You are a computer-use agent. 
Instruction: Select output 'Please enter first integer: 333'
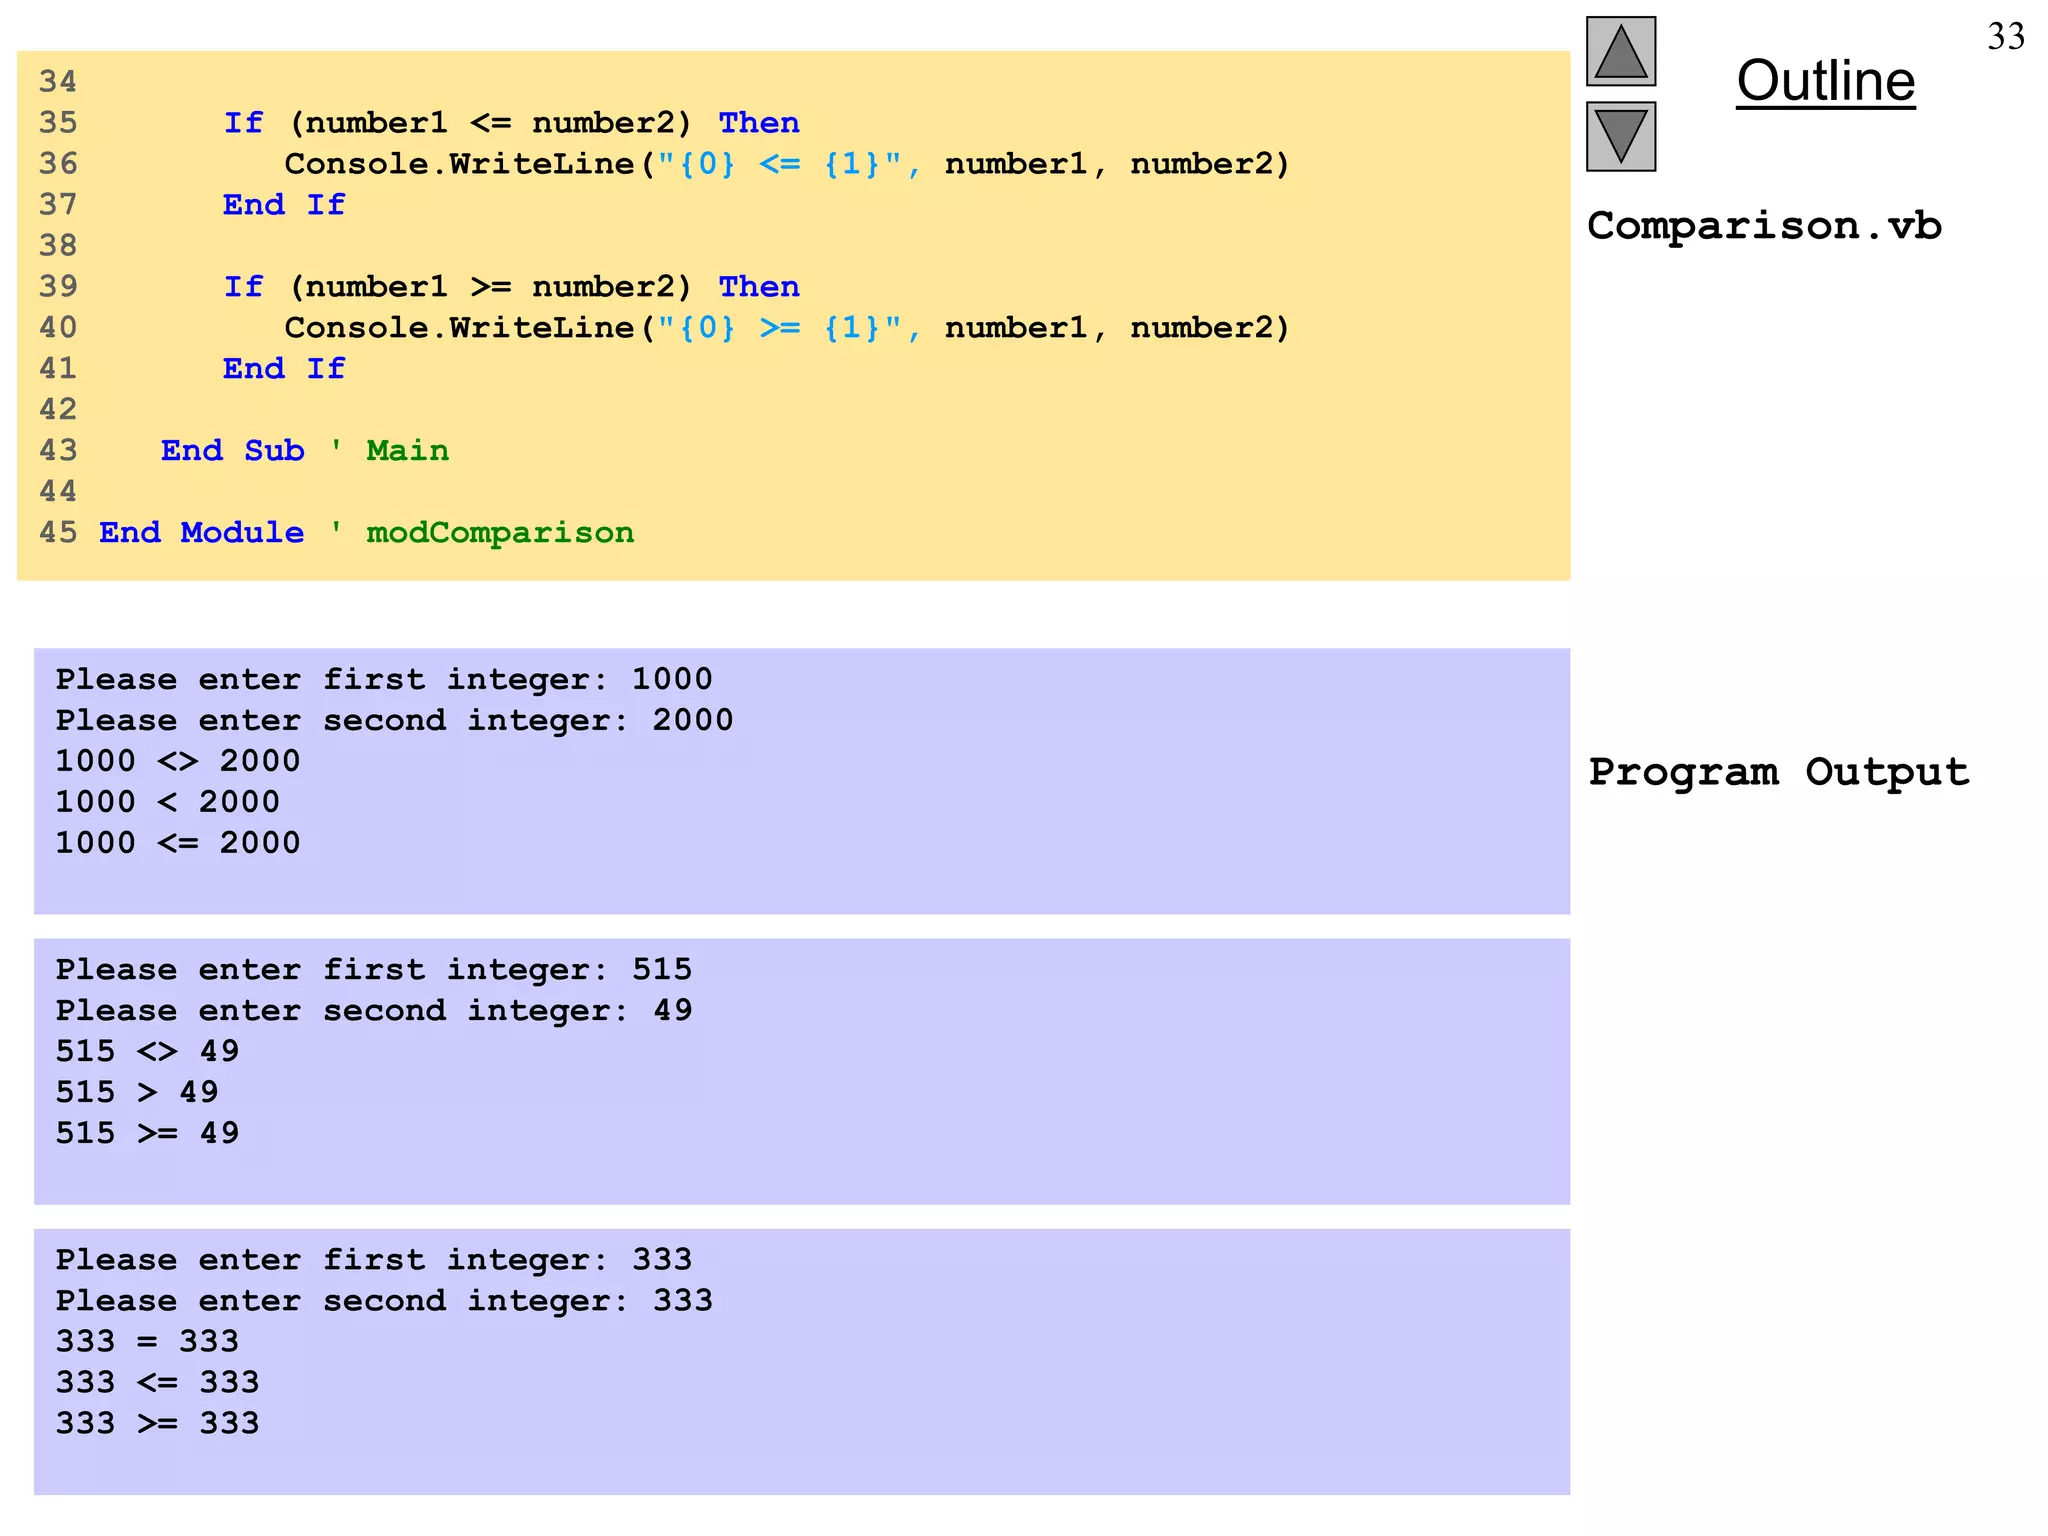(x=374, y=1260)
